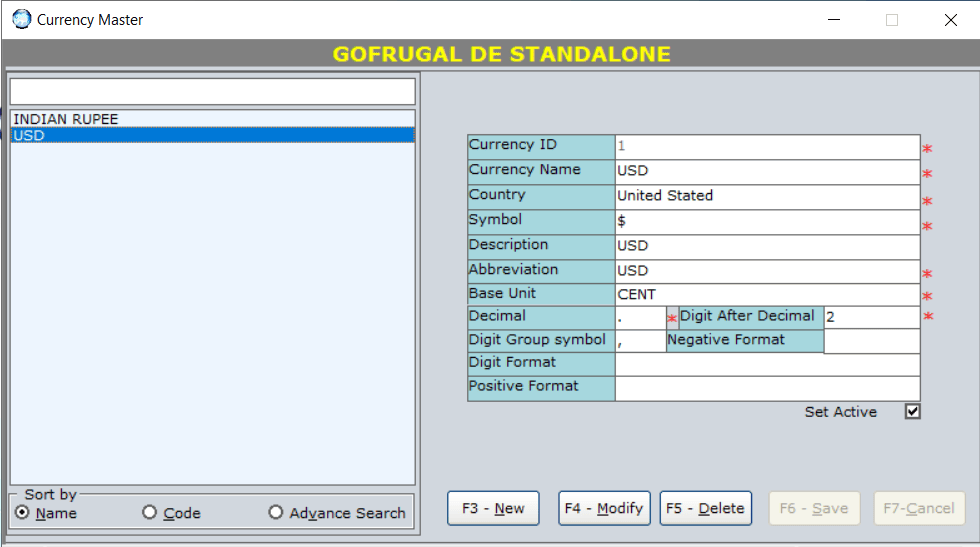Focus the Digit After Decimal field

pos(870,317)
